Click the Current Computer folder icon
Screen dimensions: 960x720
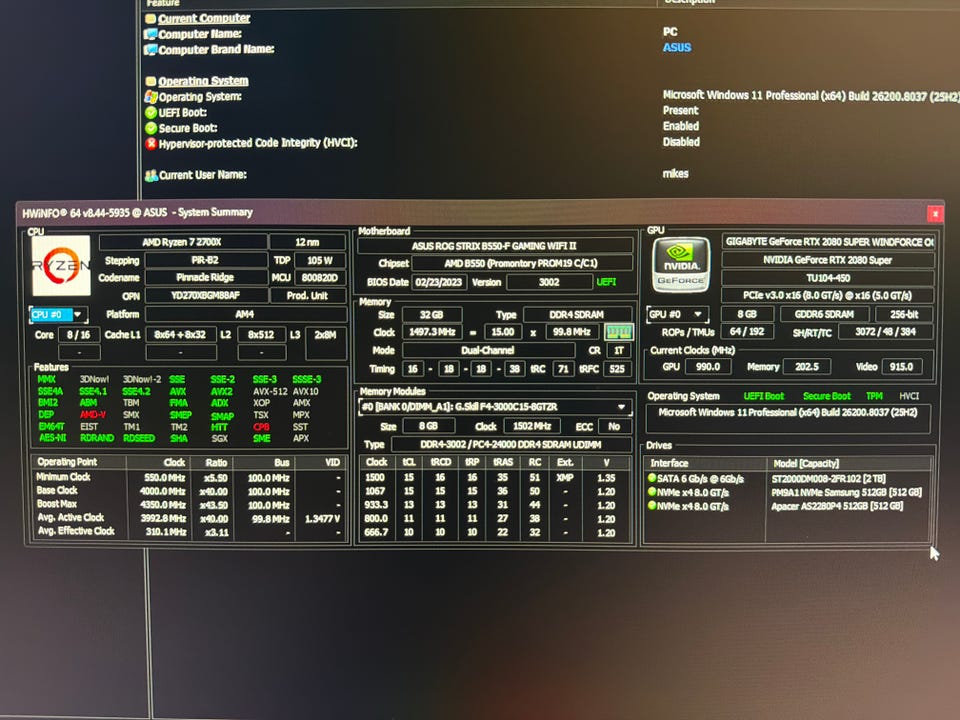pos(151,18)
